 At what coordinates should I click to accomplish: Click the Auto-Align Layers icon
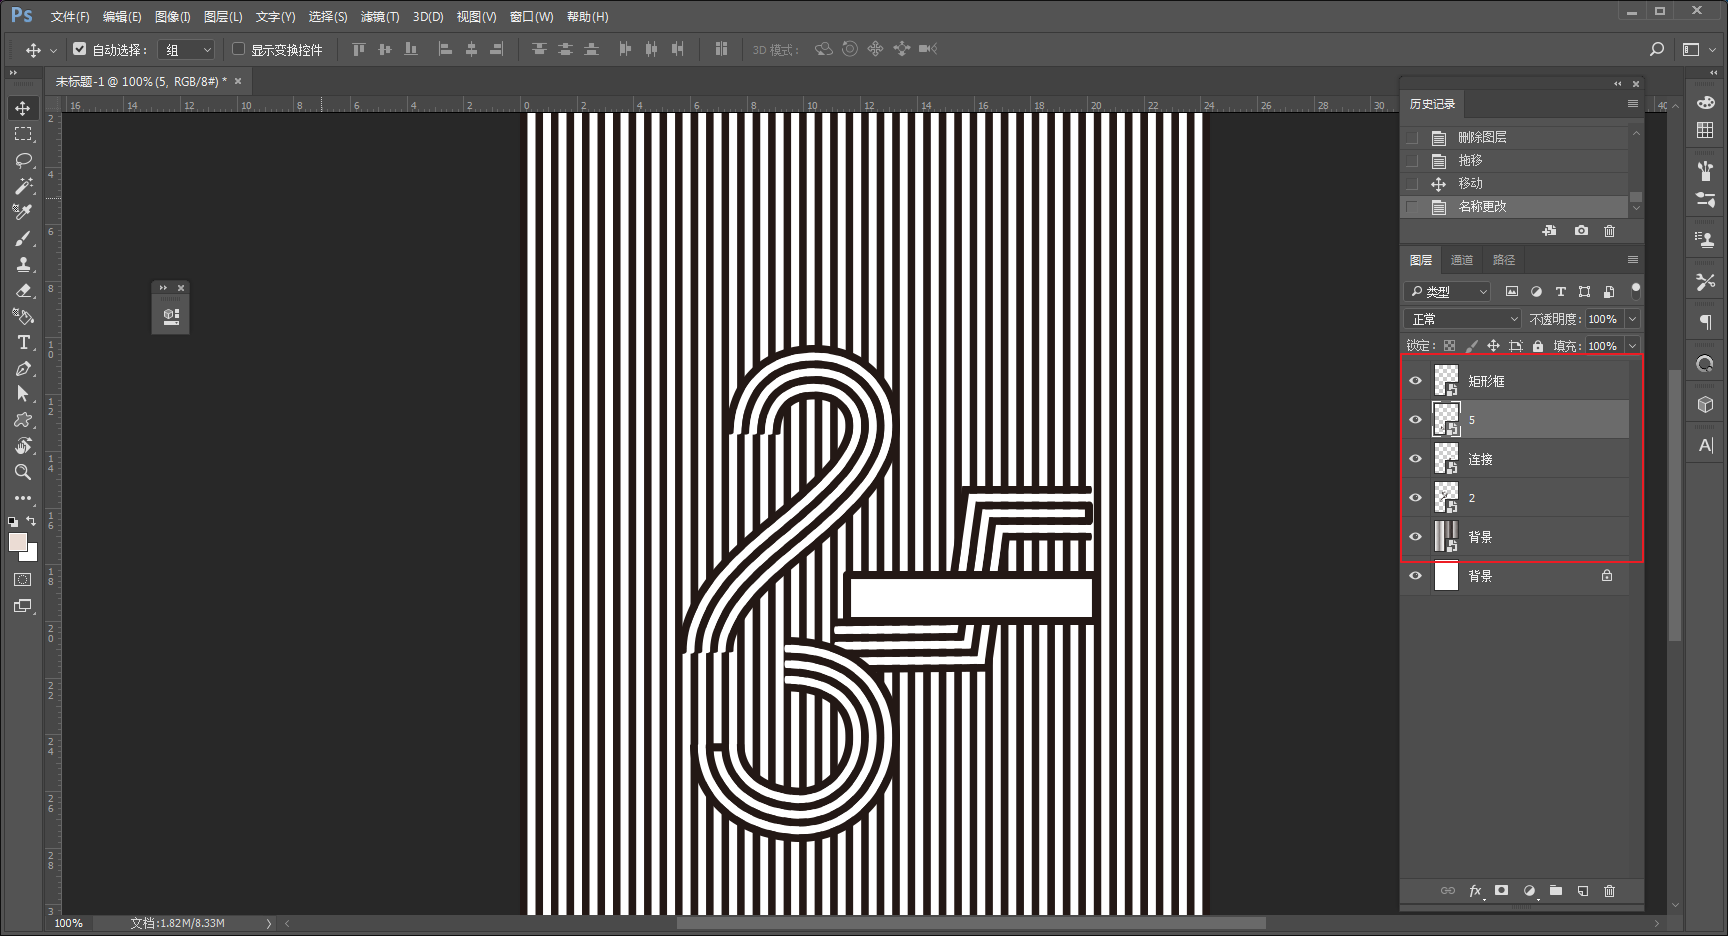coord(721,49)
